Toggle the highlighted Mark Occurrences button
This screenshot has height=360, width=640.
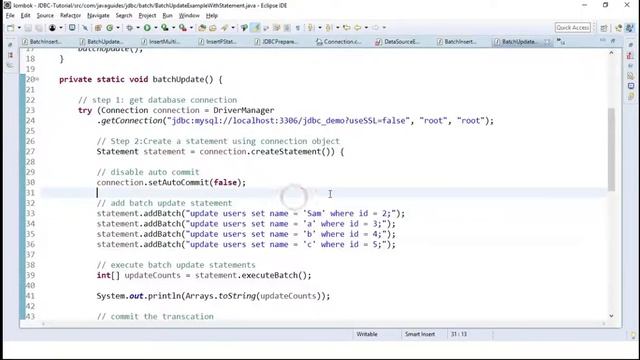point(256,28)
